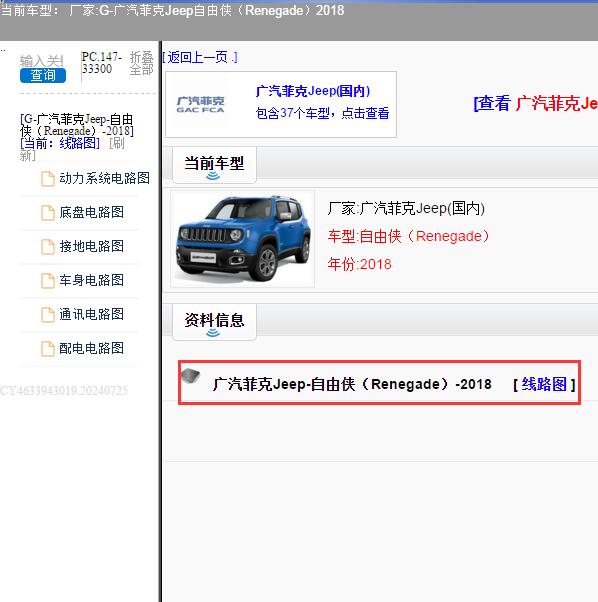Click the PC.147-33300 text in sidebar
The height and width of the screenshot is (602, 598).
click(x=102, y=63)
